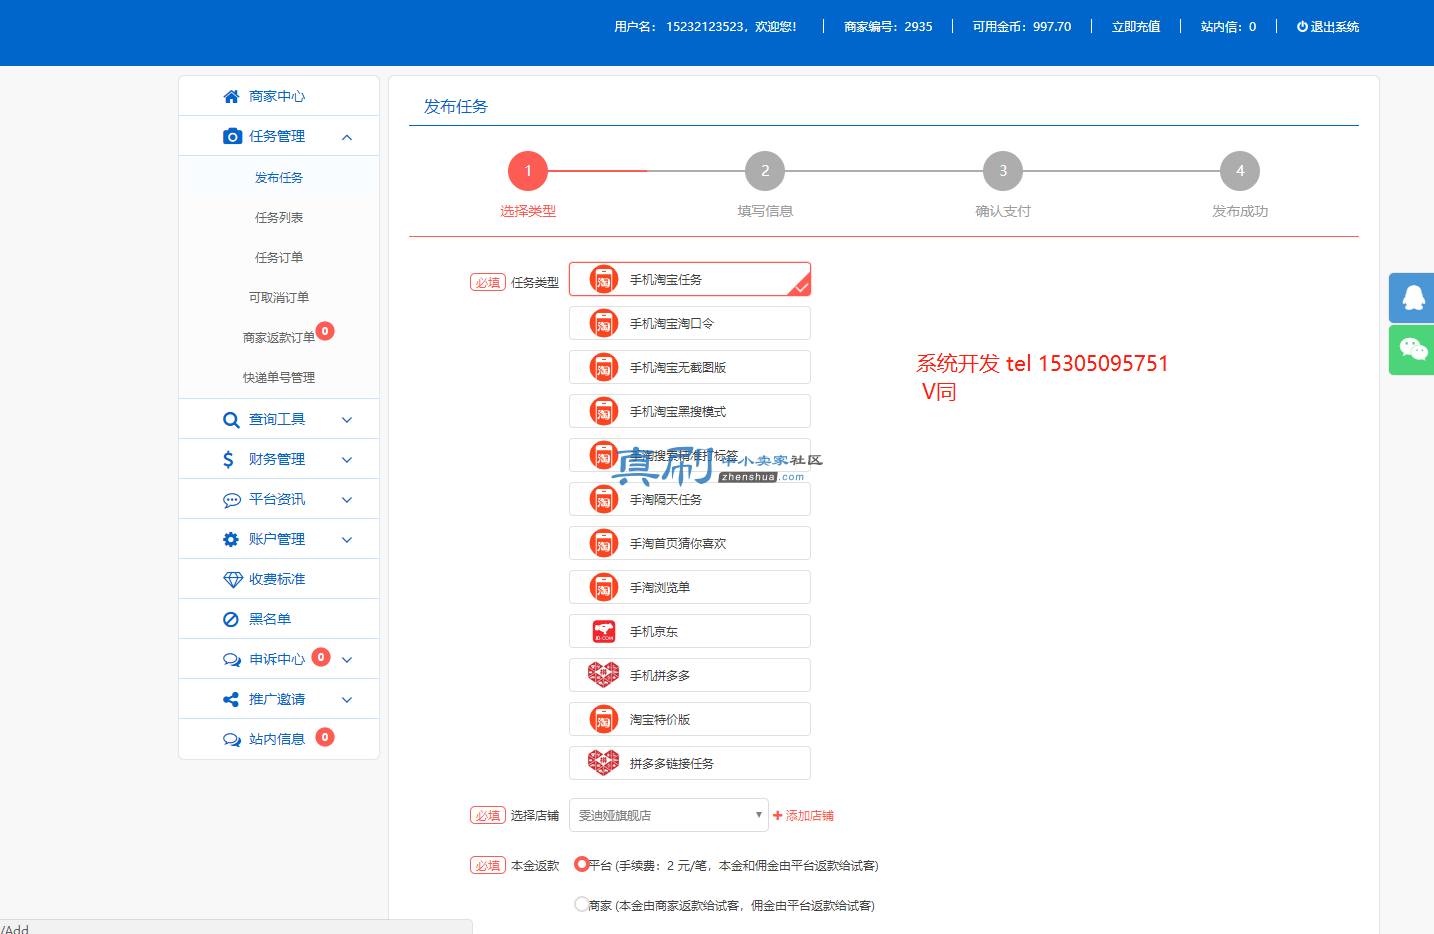Click the share icon beside 推广邀请
1434x934 pixels.
click(231, 699)
